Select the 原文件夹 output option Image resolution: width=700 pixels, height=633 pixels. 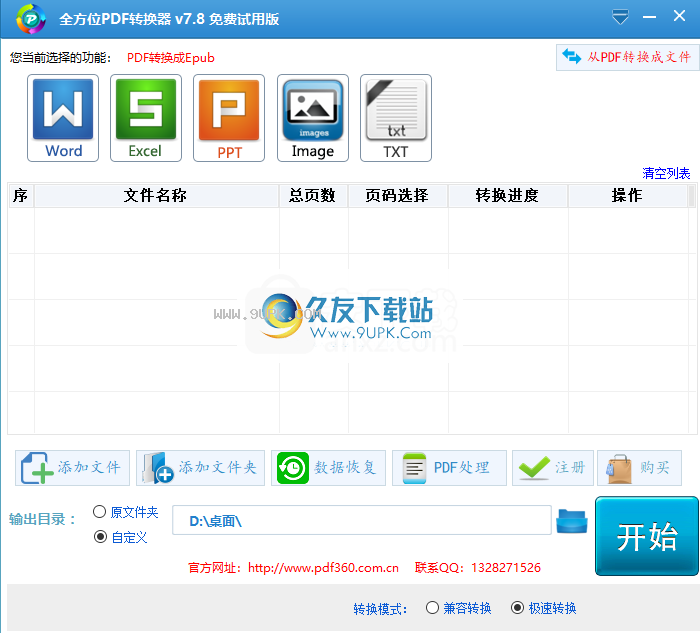tap(125, 512)
